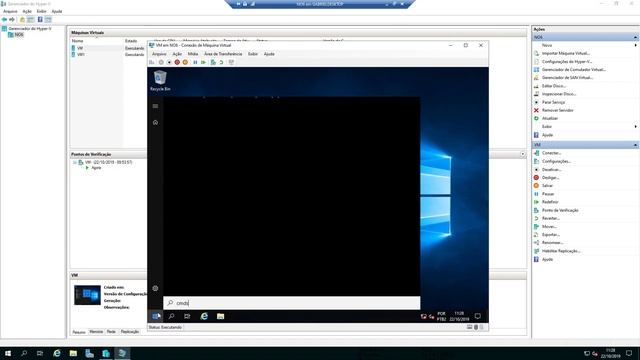
Task: Click the green Reset/Start icon in VM toolbar
Action: 203,62
